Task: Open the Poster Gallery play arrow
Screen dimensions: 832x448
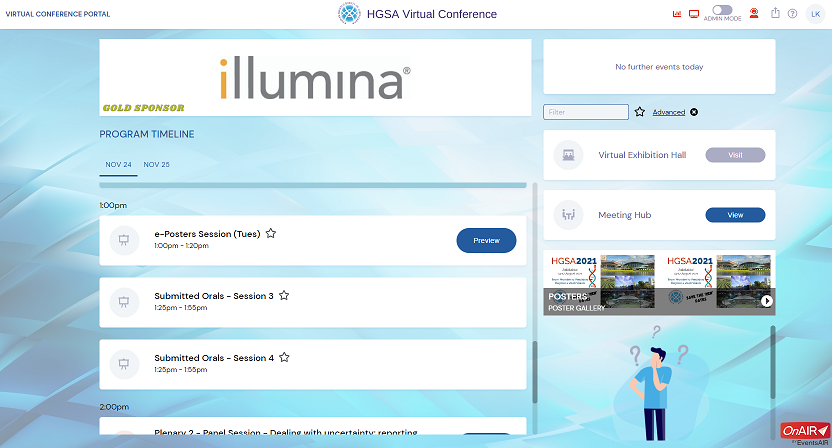Action: (767, 301)
